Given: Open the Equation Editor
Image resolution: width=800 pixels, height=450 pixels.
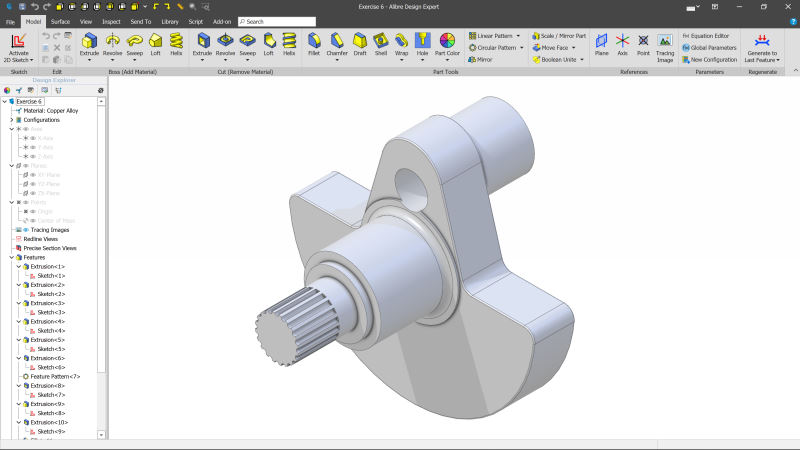Looking at the screenshot, I should 707,35.
